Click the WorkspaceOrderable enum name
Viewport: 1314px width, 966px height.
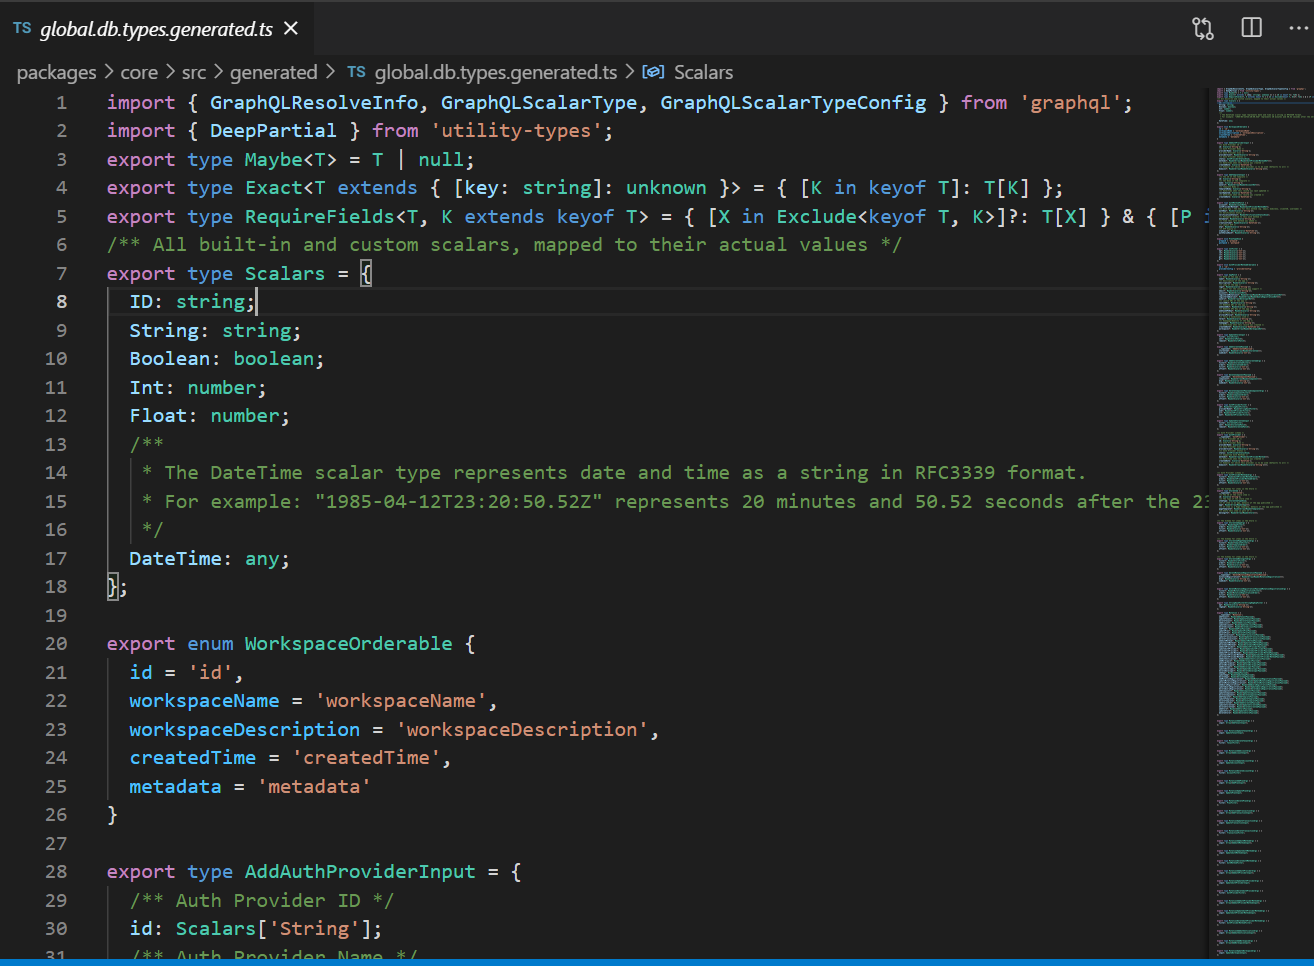click(x=348, y=644)
